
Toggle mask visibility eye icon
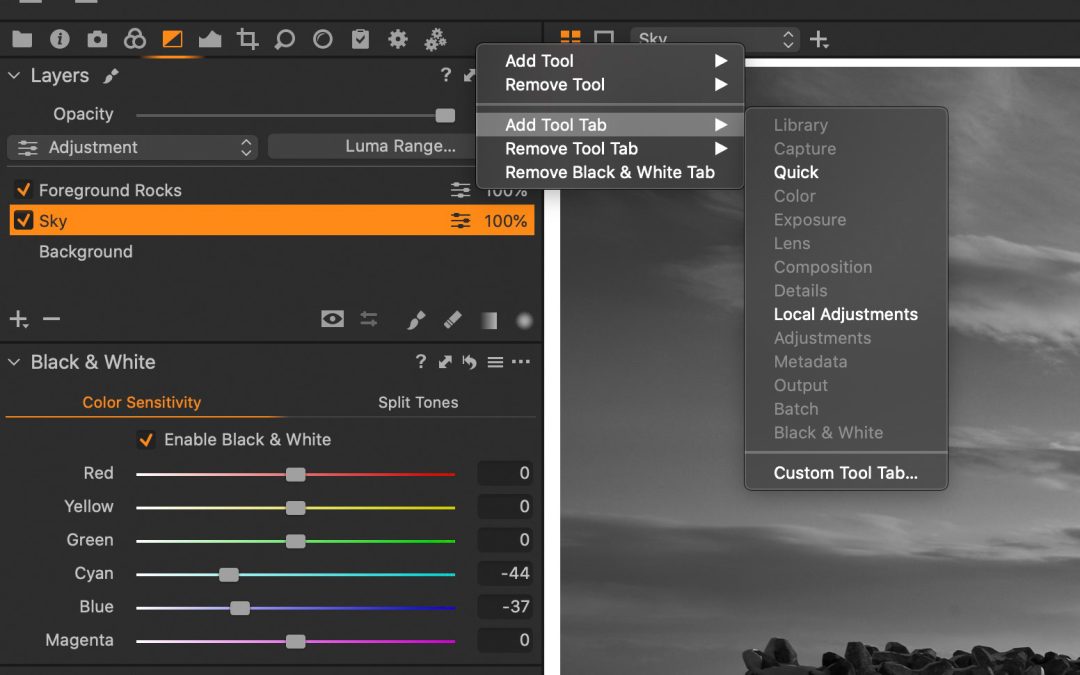coord(332,319)
